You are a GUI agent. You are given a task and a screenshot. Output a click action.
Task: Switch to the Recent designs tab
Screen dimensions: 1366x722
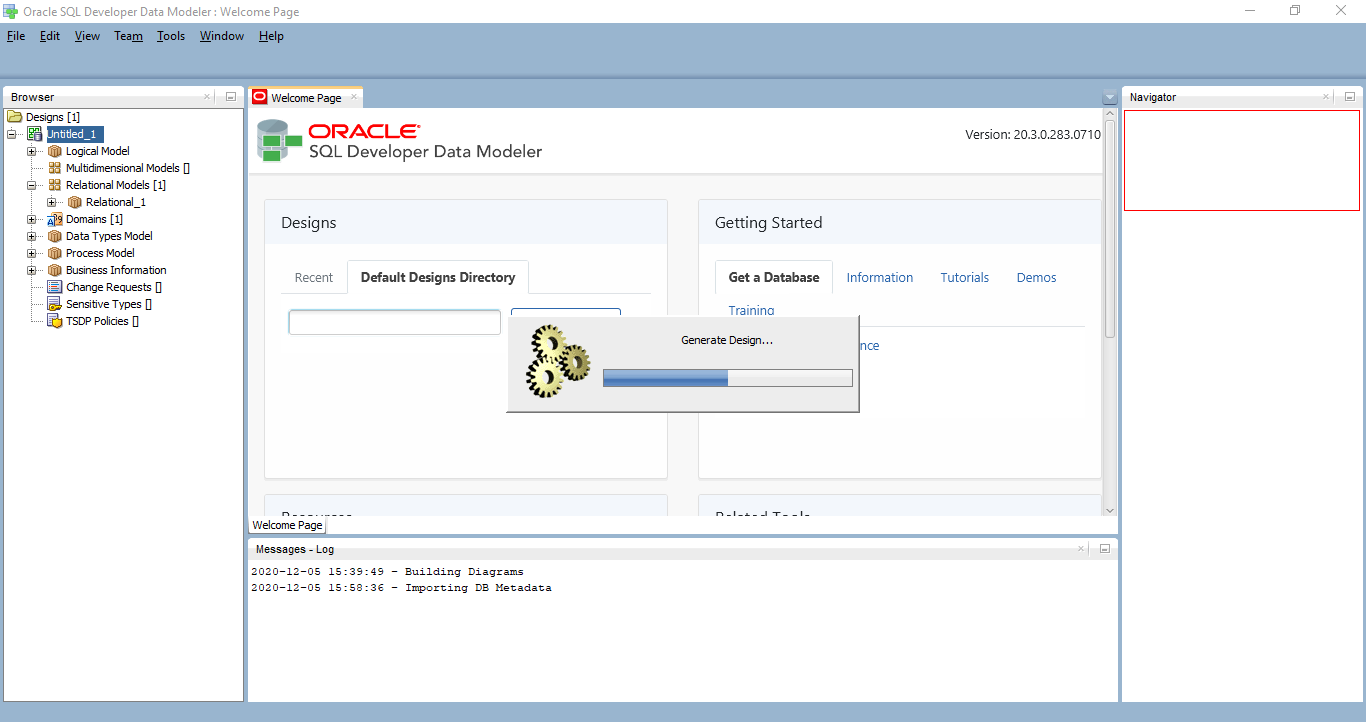click(x=314, y=277)
